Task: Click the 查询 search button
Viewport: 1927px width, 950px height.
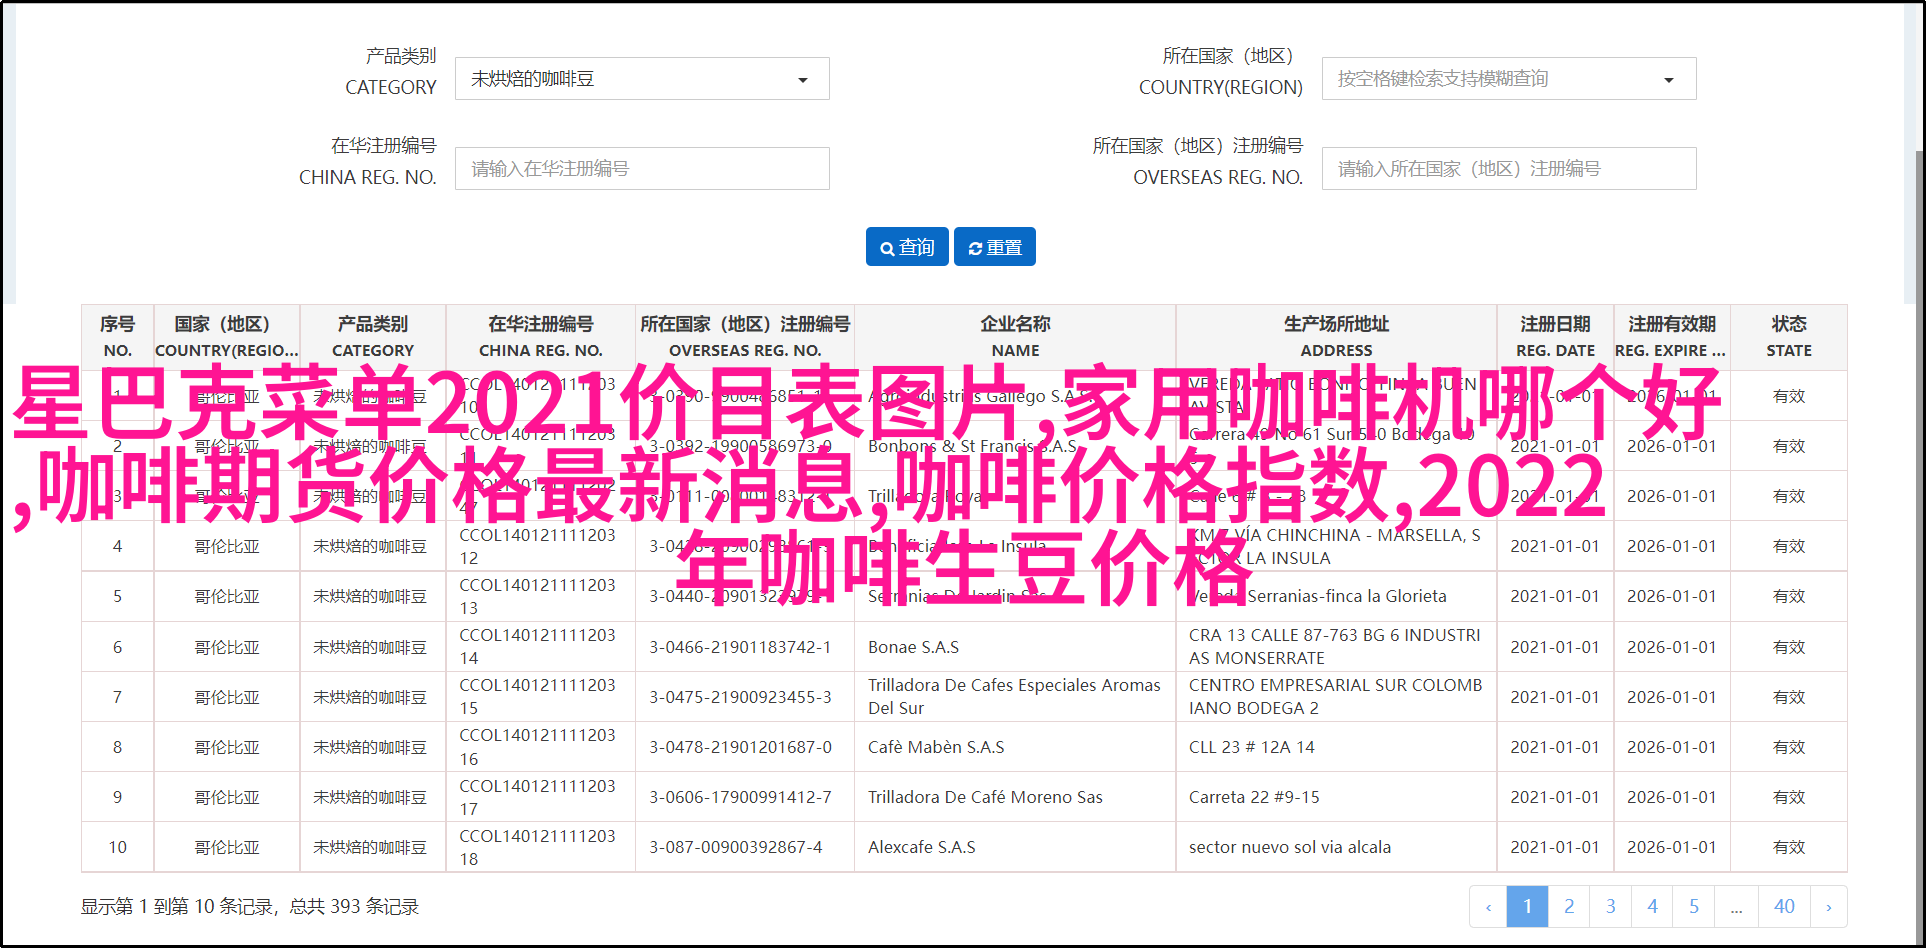Action: pyautogui.click(x=907, y=247)
